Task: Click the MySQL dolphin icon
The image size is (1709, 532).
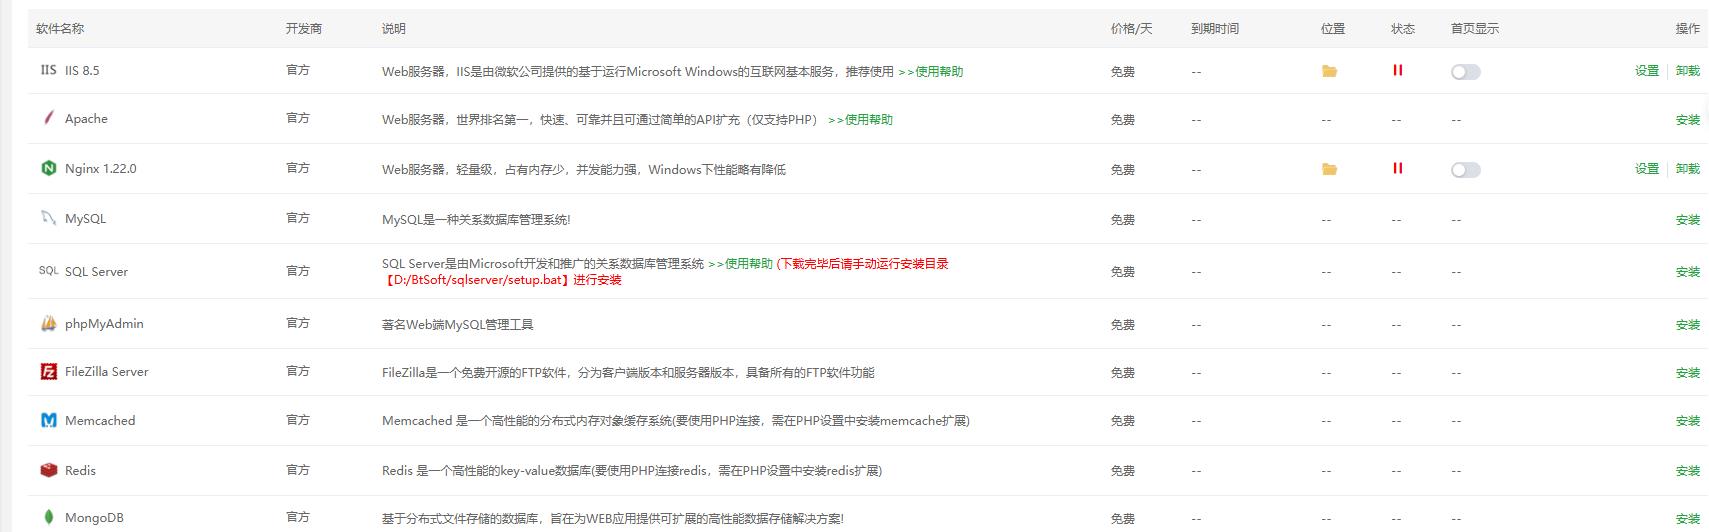Action: (48, 218)
